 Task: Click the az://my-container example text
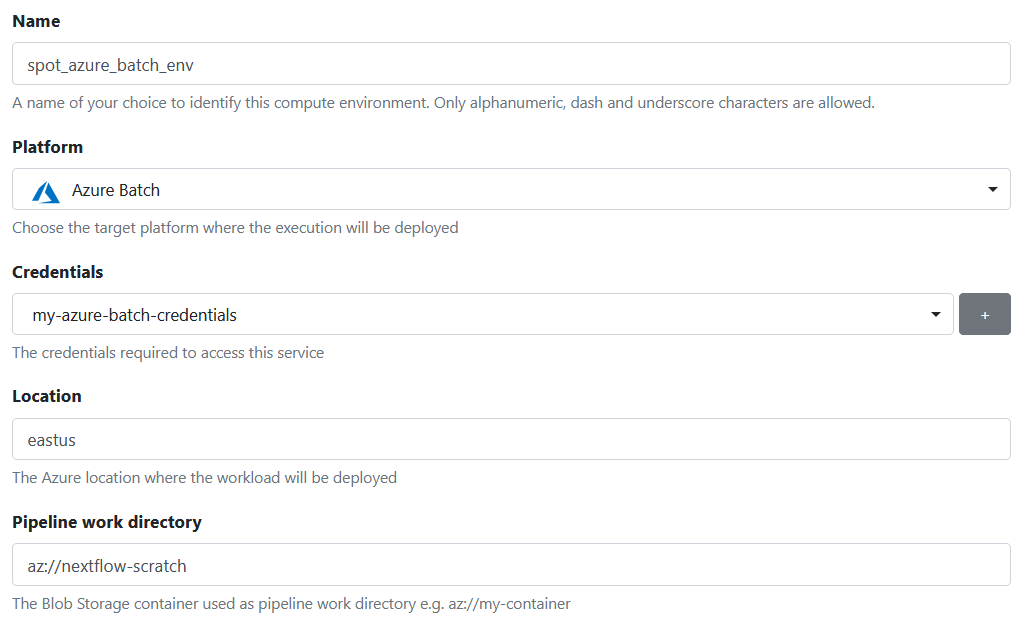pyautogui.click(x=509, y=604)
